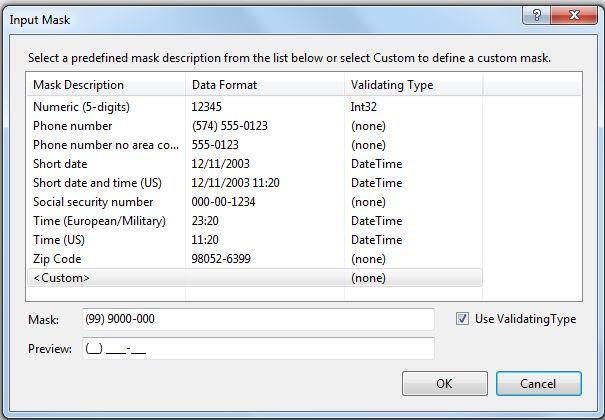Click DateTime cell in Short date row
Viewport: 605px width, 420px height.
click(377, 164)
